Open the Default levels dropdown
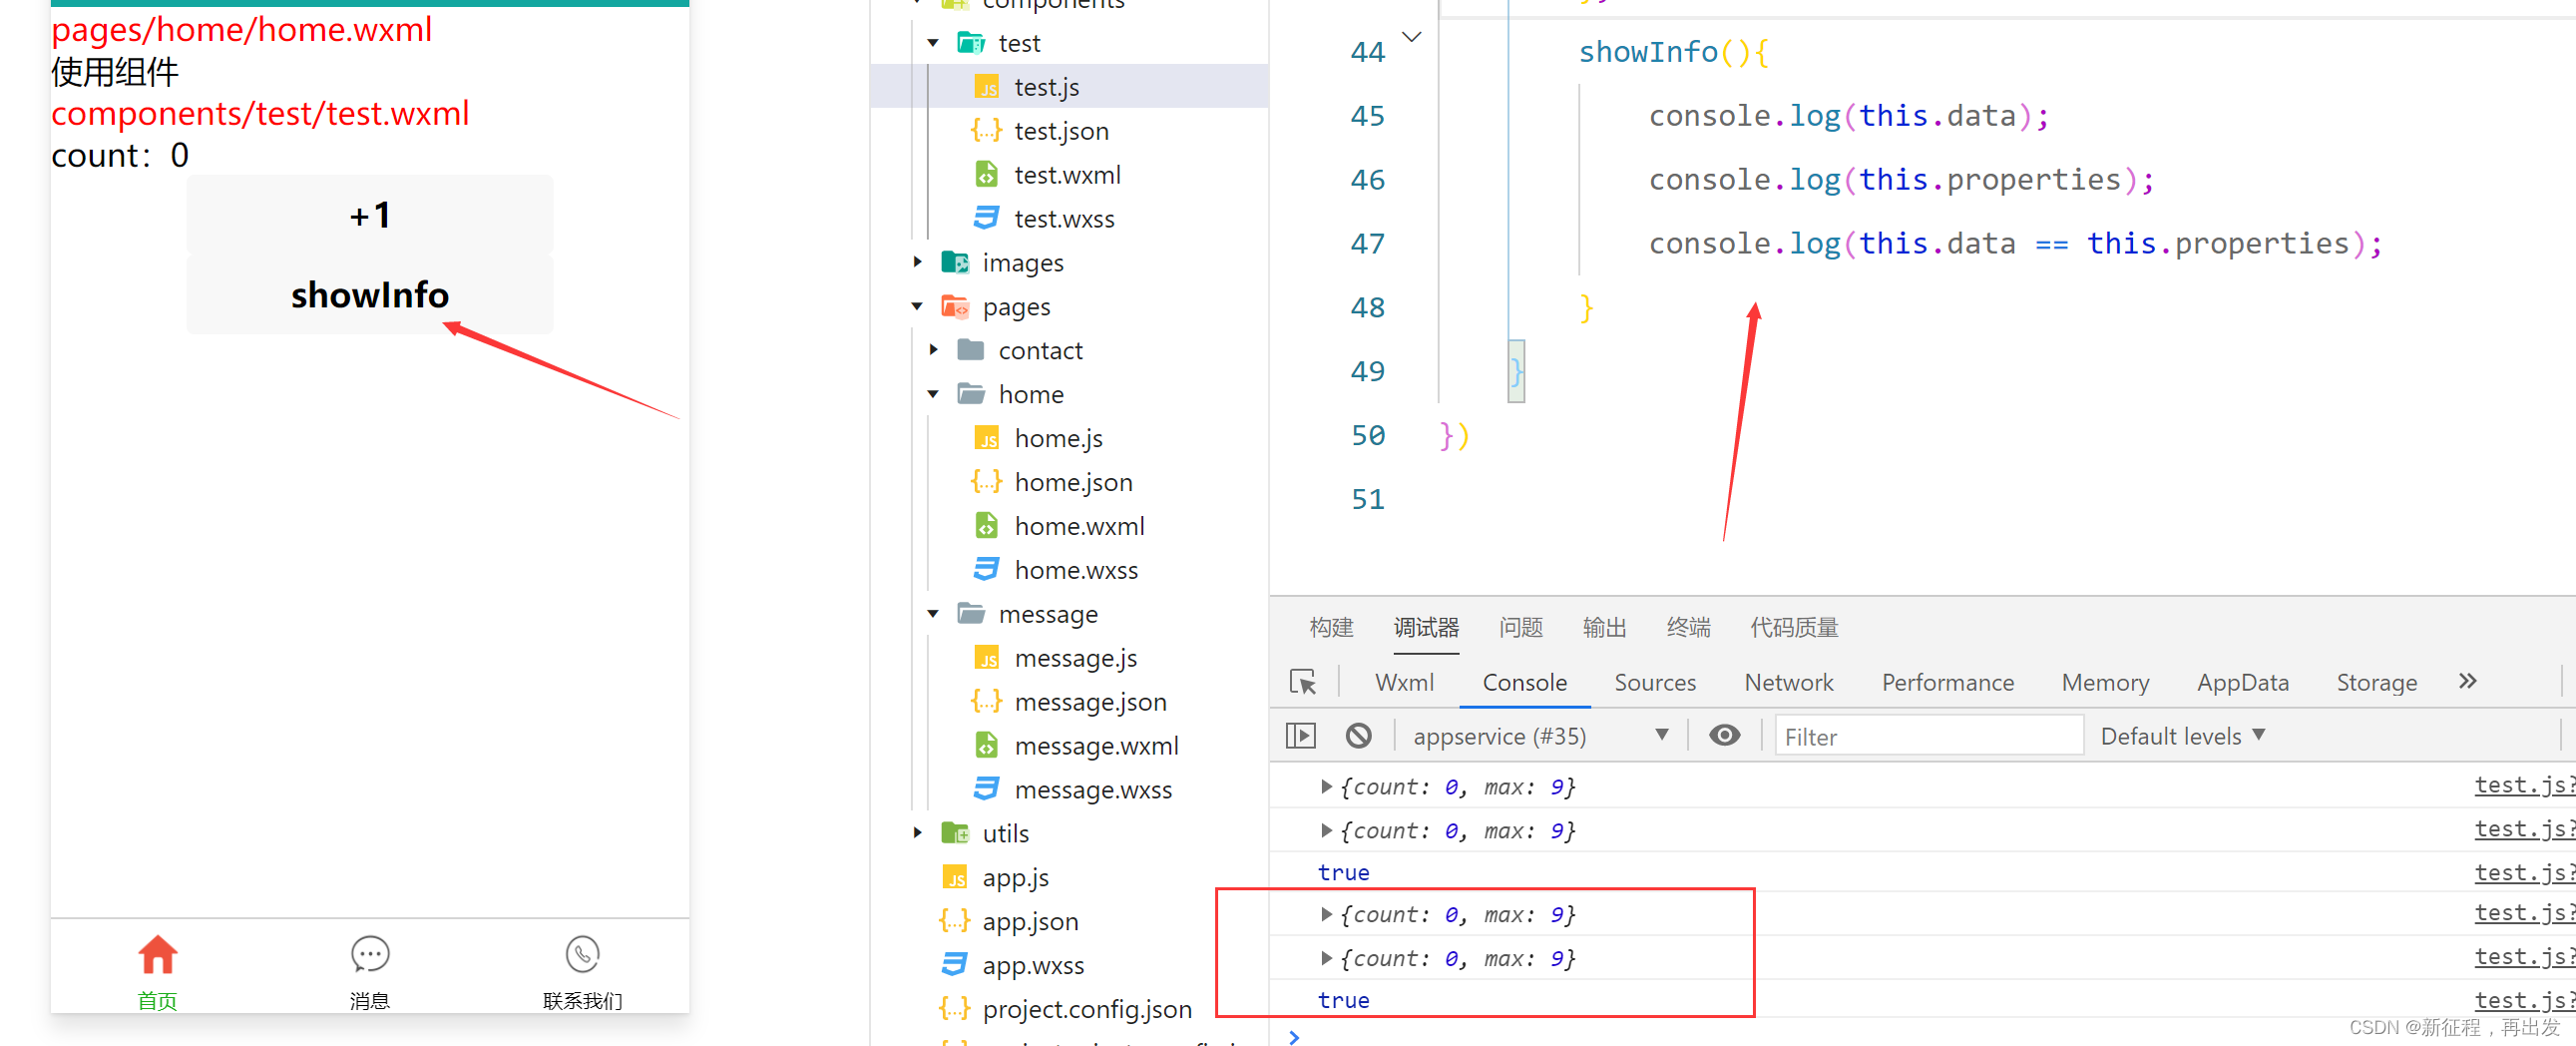 click(2182, 736)
